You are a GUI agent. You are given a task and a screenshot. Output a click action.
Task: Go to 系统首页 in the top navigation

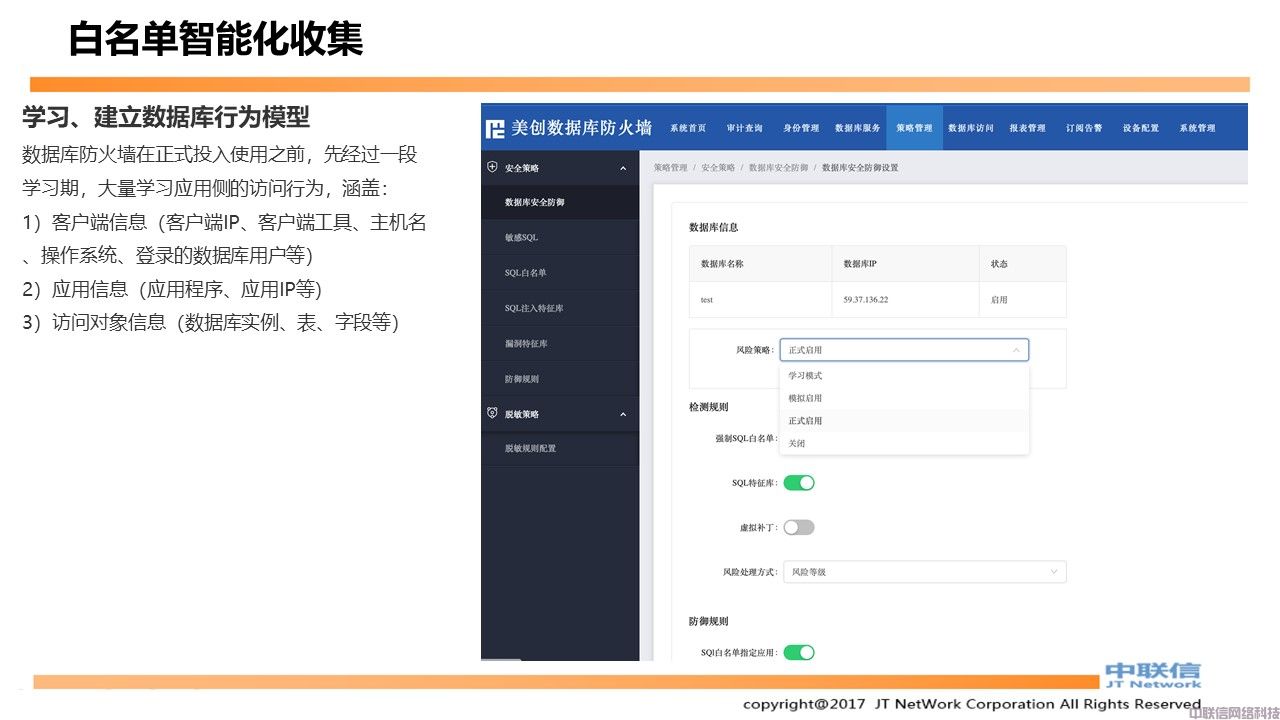[x=688, y=128]
